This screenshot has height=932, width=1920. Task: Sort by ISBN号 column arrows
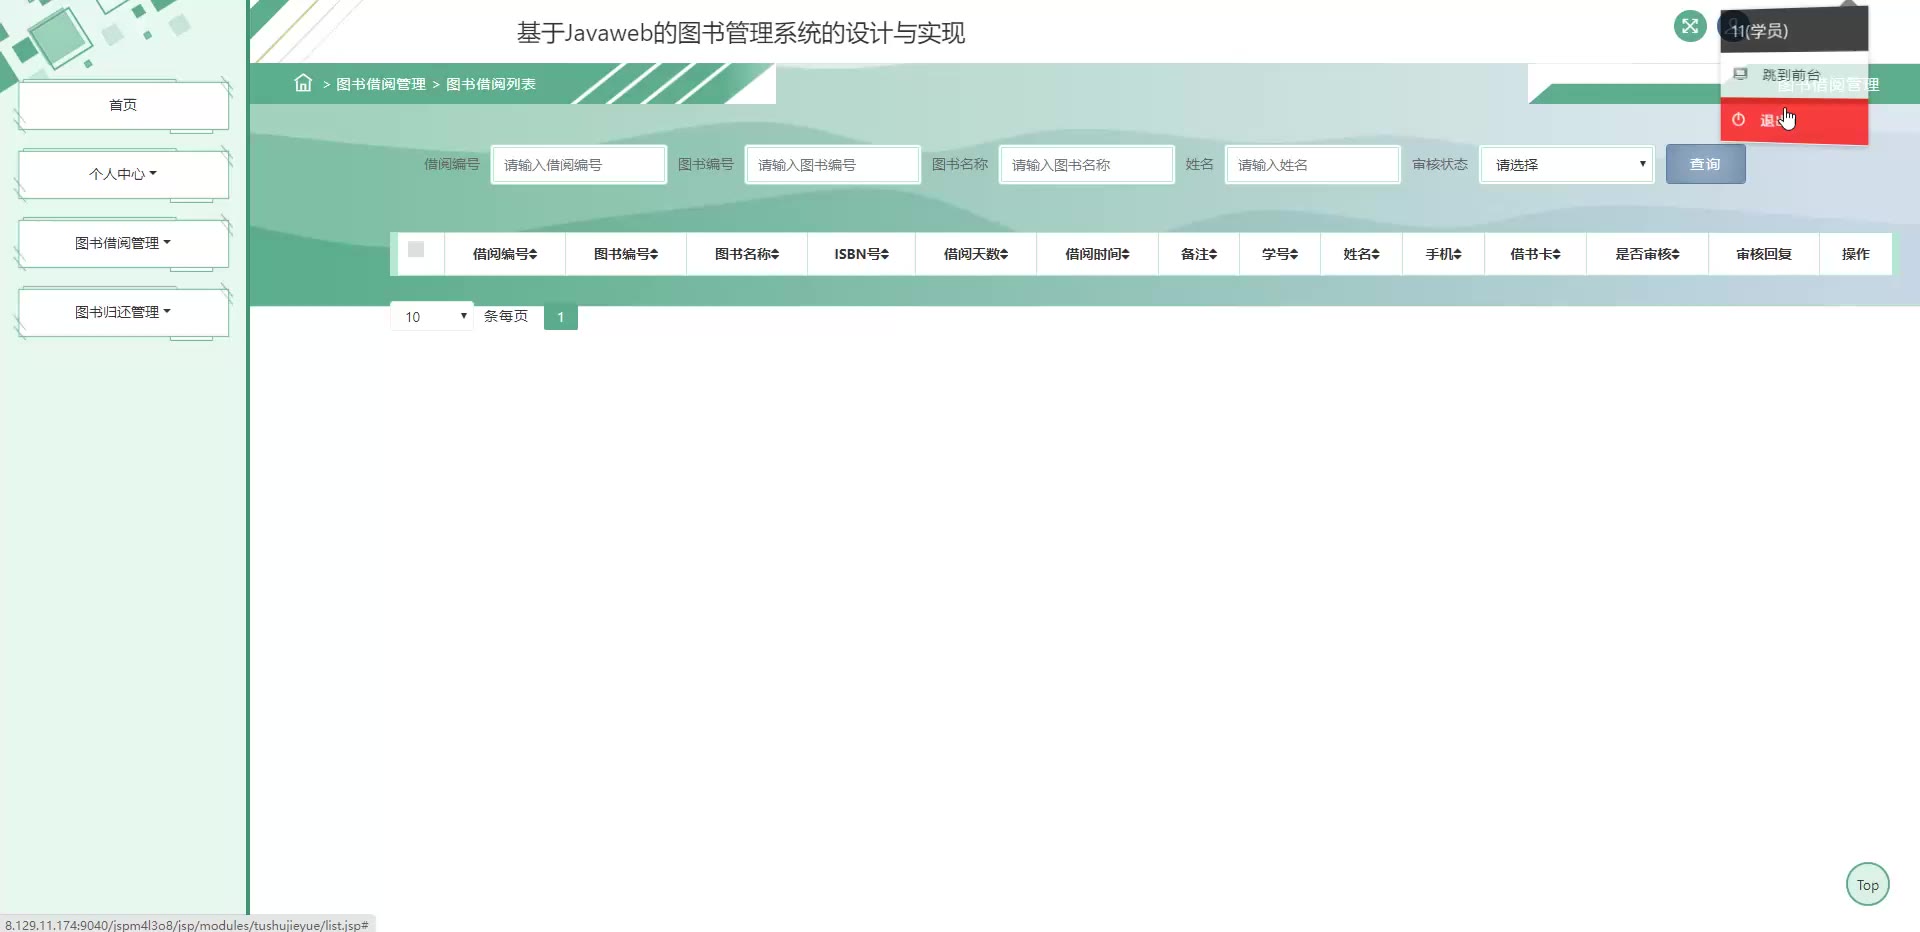pyautogui.click(x=885, y=255)
